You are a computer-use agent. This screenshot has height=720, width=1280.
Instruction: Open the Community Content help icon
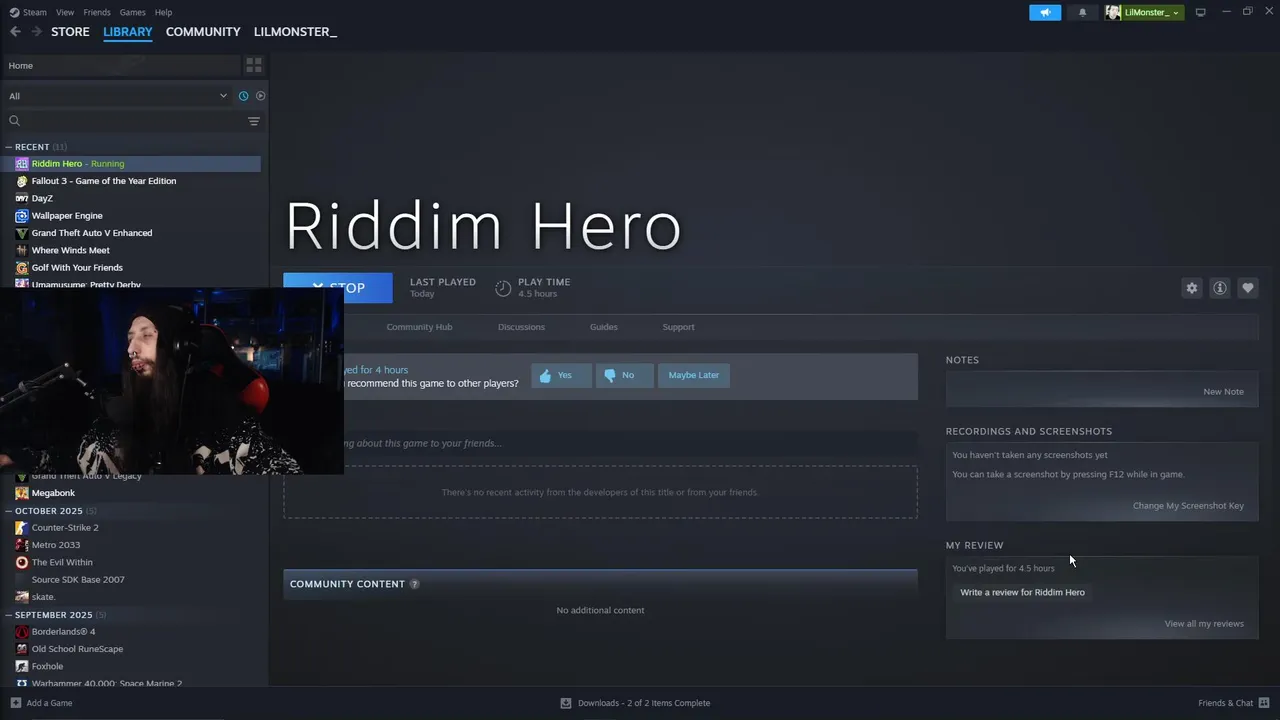[x=414, y=584]
